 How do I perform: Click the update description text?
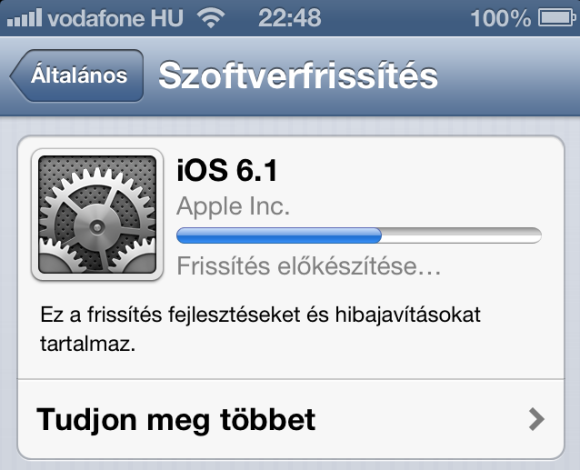(x=260, y=329)
